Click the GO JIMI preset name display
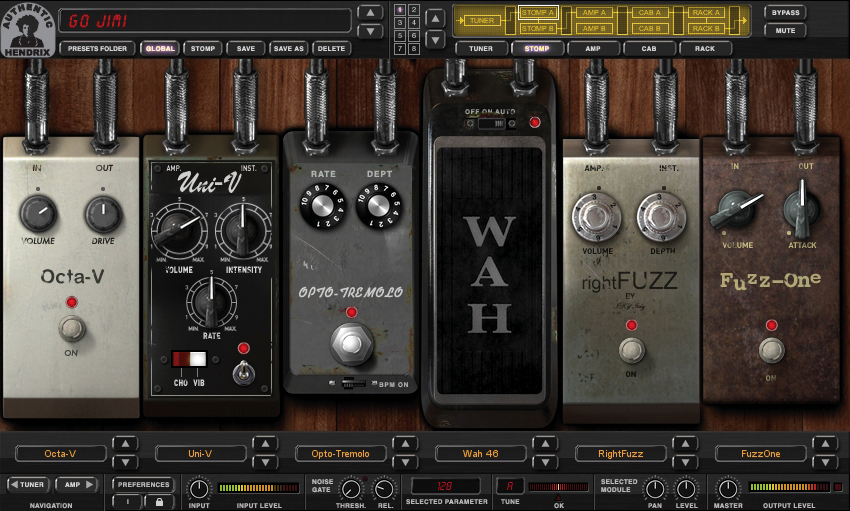The width and height of the screenshot is (850, 511). 205,21
